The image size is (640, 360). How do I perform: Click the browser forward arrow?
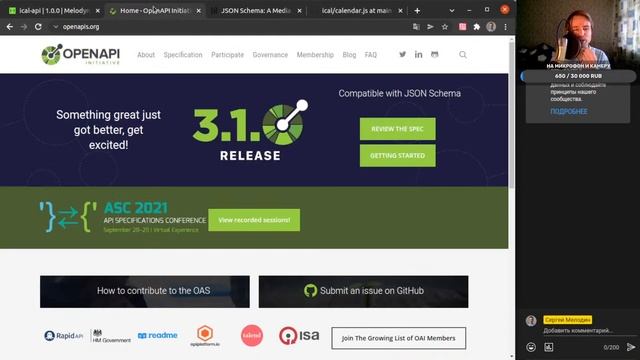[x=24, y=27]
